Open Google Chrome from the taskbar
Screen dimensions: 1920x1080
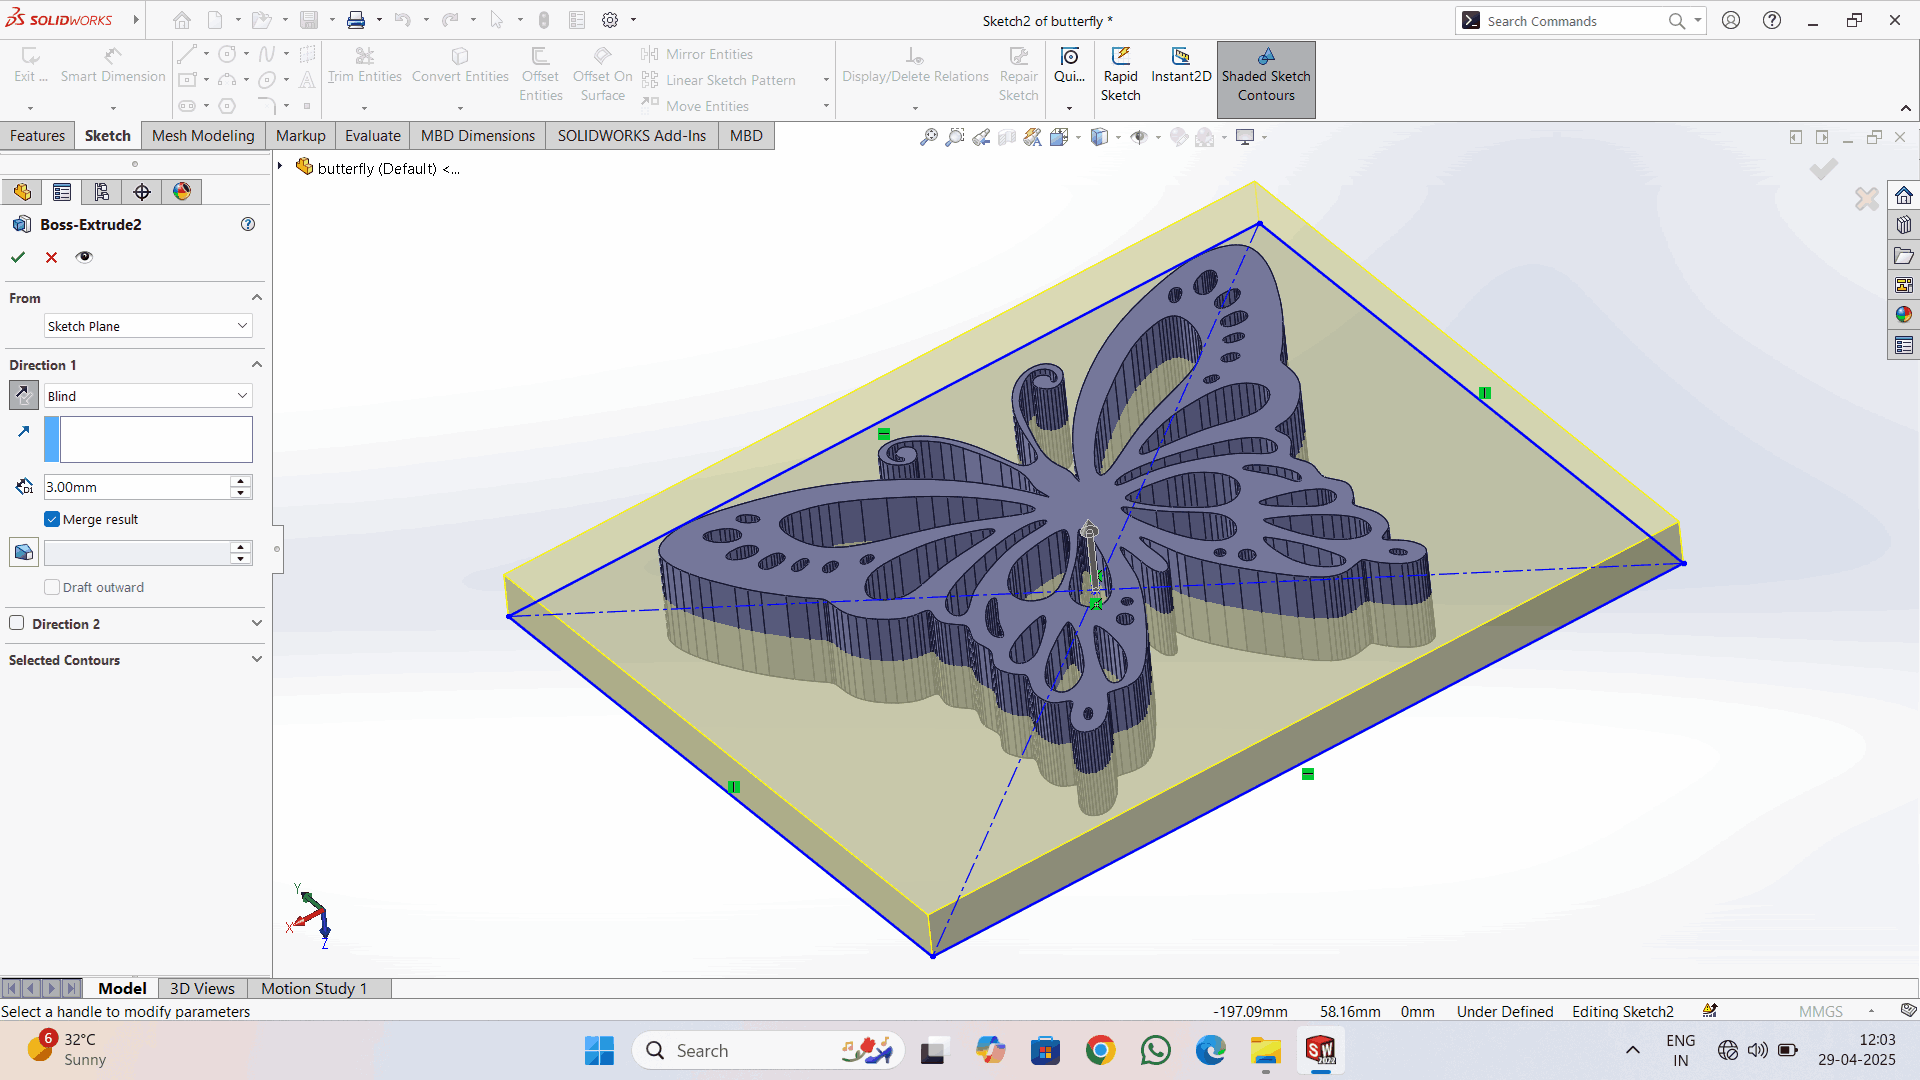pos(1100,1051)
